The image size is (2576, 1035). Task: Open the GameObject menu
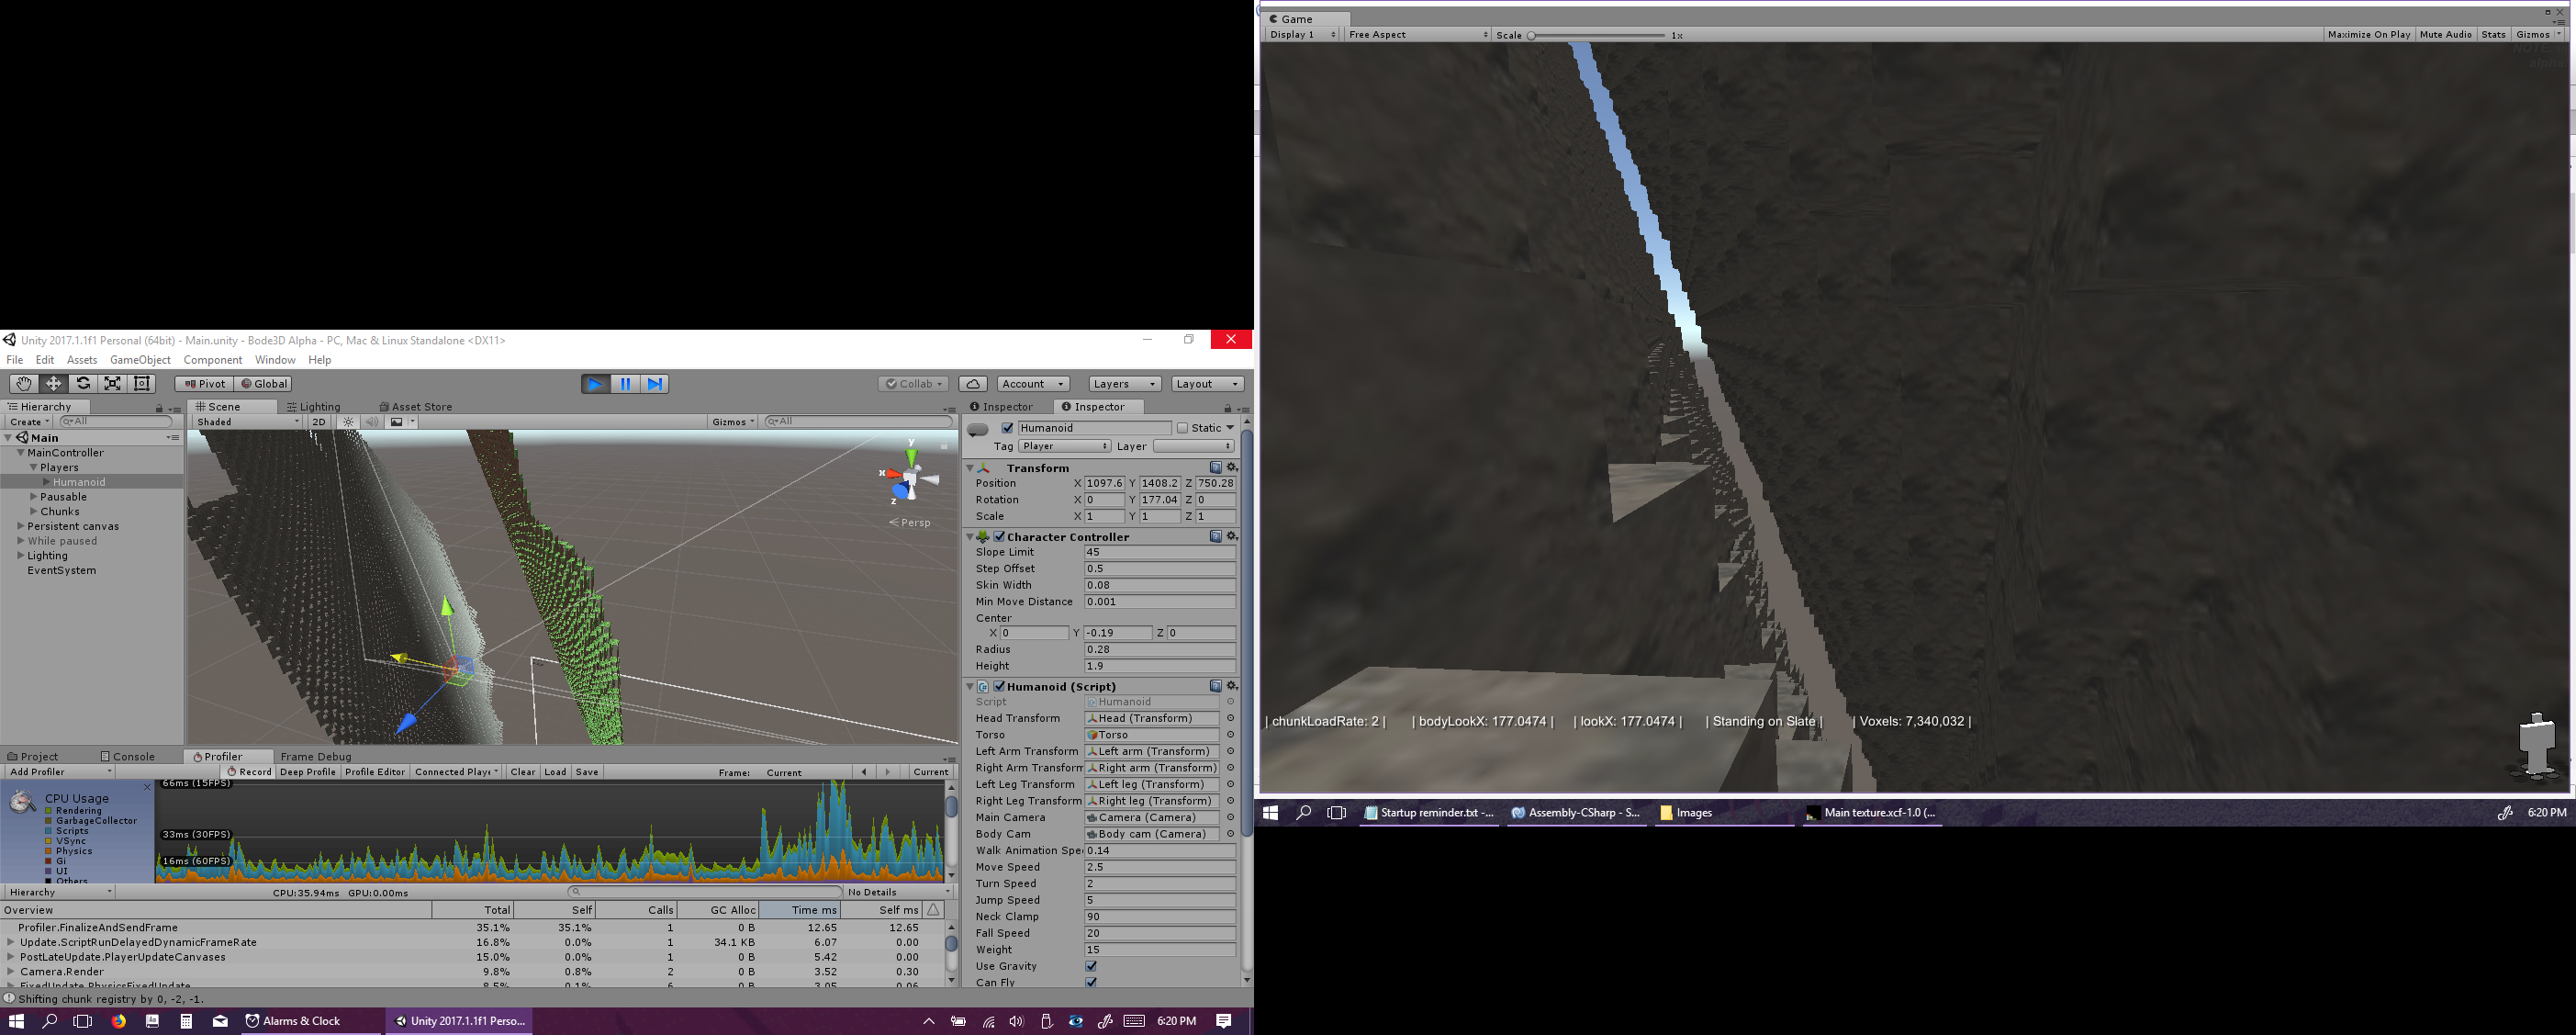(x=140, y=360)
